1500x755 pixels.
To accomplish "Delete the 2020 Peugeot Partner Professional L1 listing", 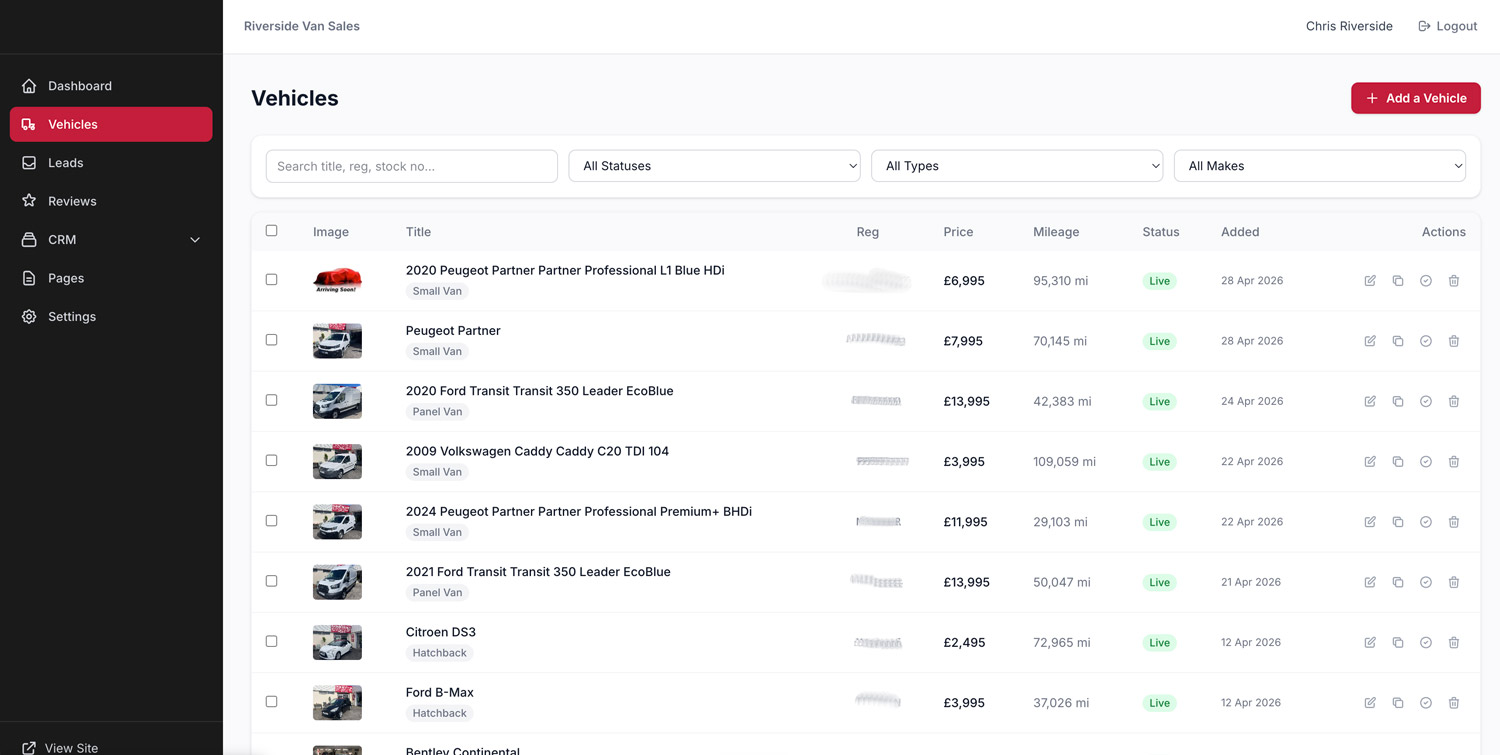I will tap(1454, 281).
